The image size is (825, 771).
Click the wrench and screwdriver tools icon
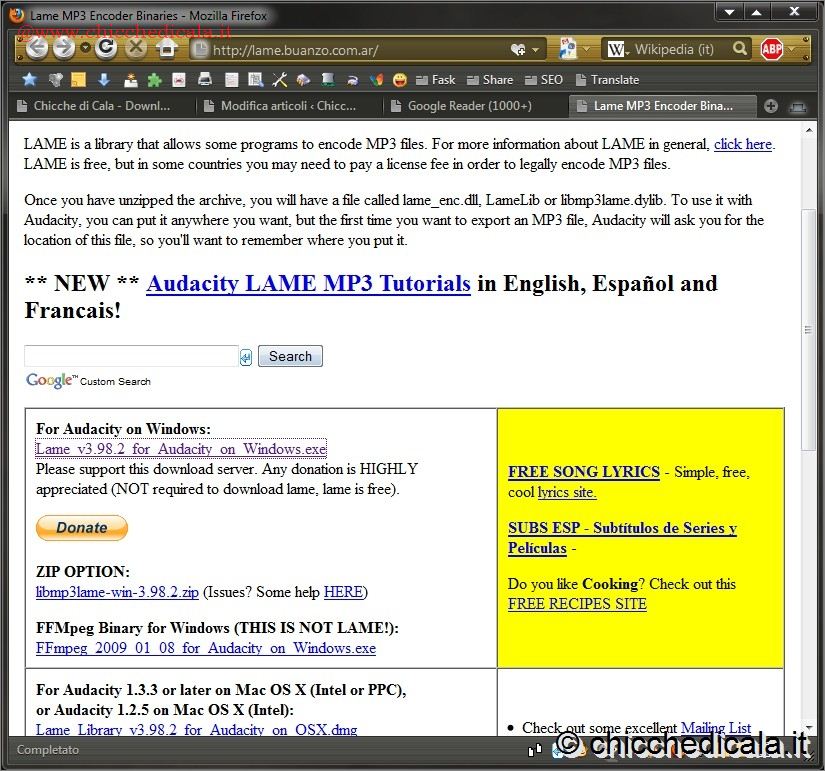[x=280, y=80]
